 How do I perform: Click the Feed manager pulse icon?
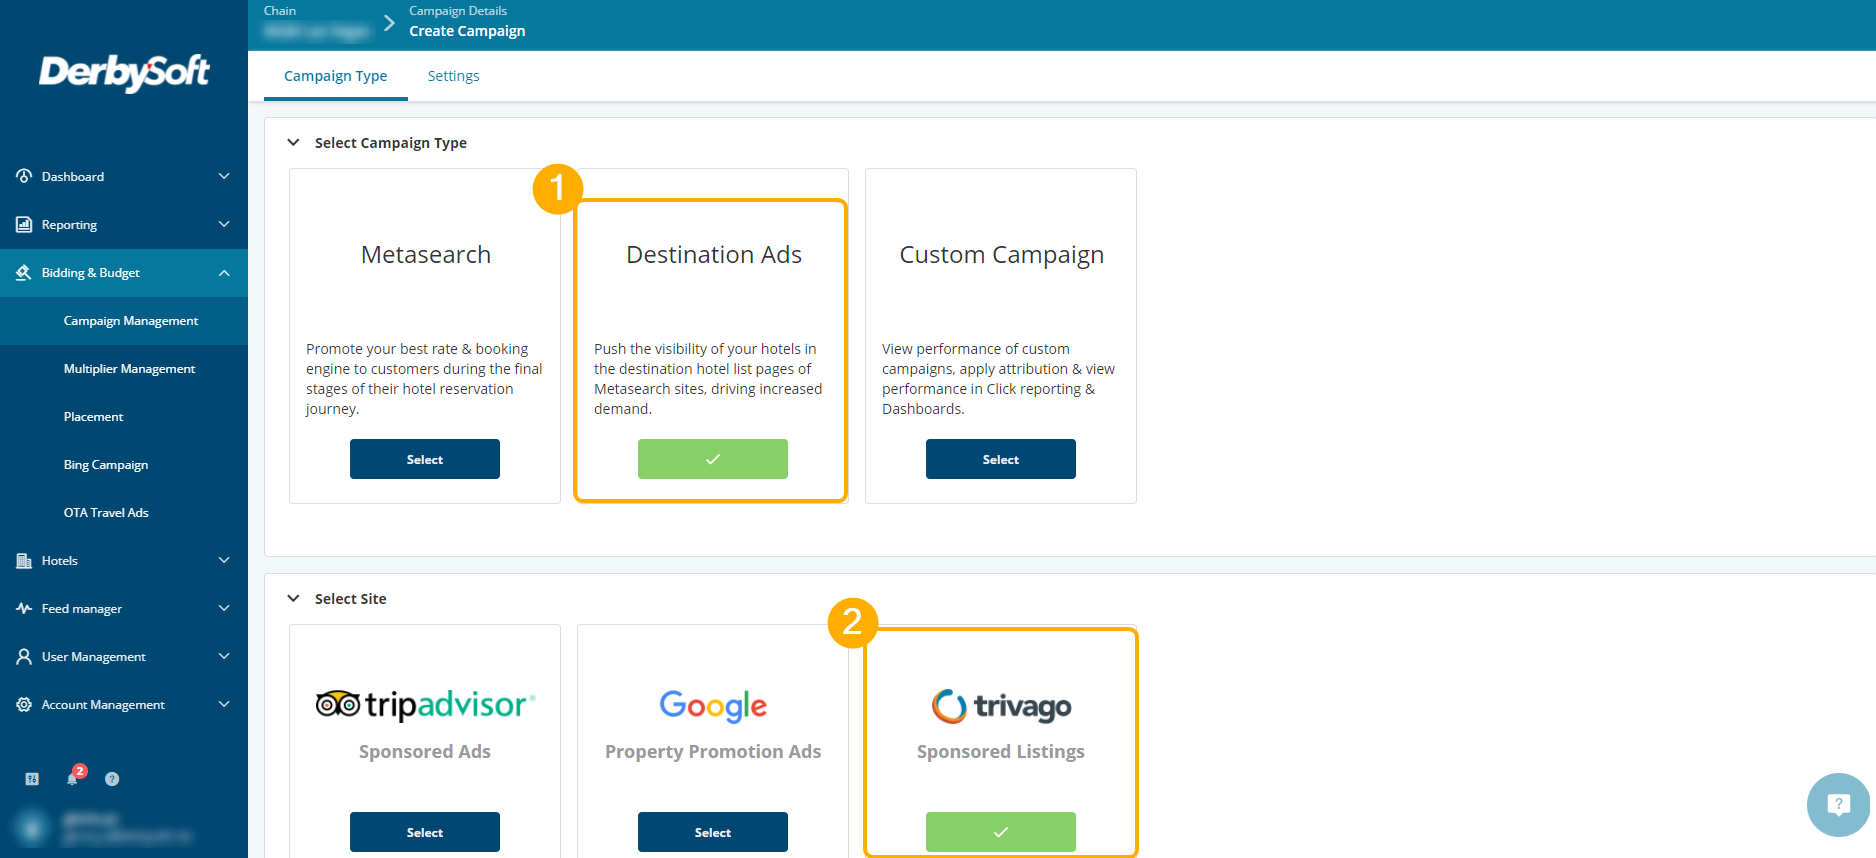[x=24, y=608]
